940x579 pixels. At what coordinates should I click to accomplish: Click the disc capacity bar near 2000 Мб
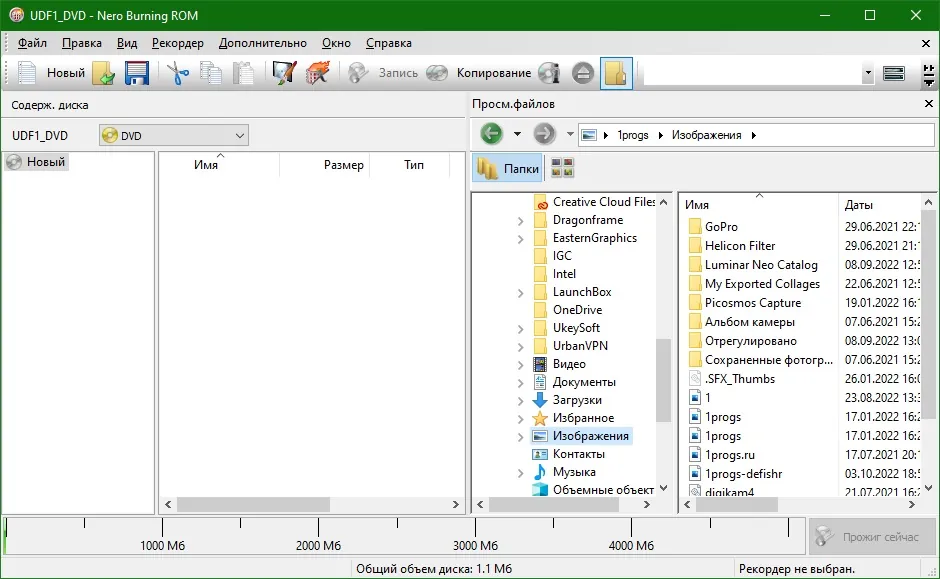(x=318, y=536)
